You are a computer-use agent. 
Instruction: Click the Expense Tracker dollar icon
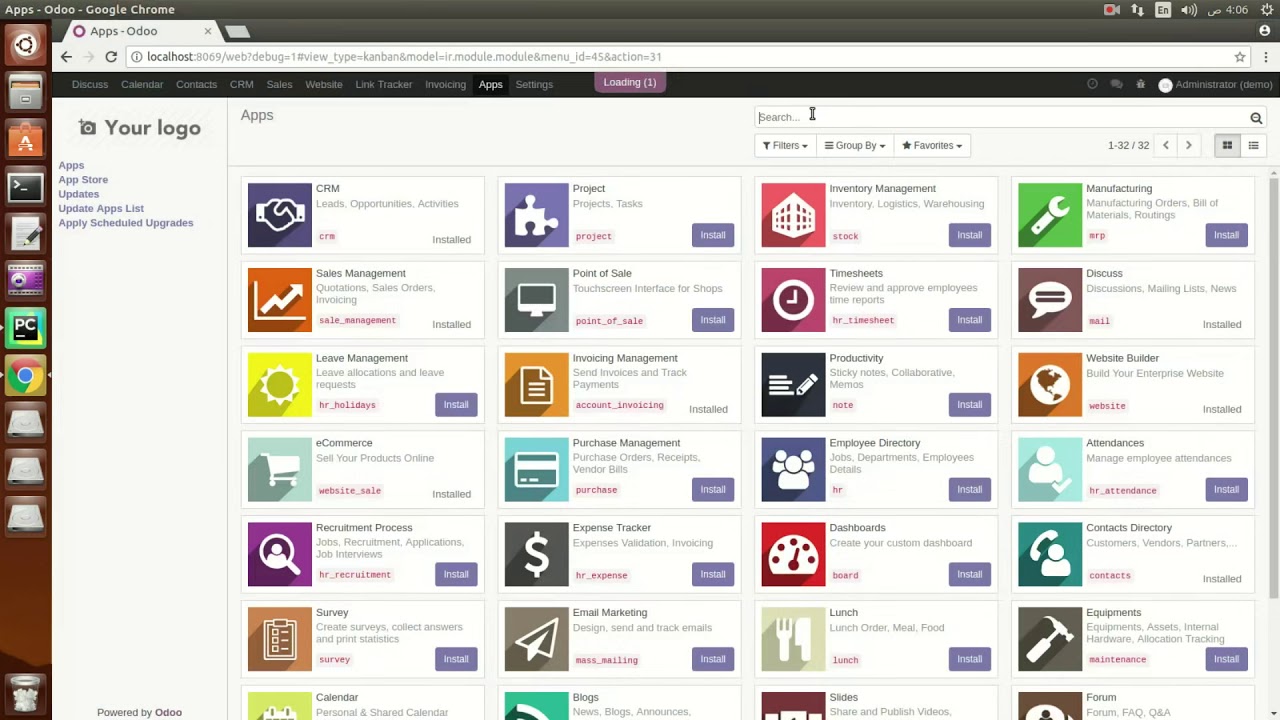[x=536, y=554]
